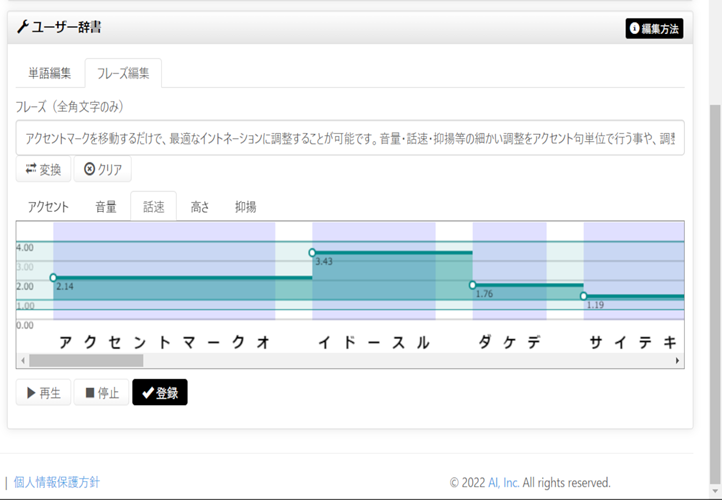Stop playback with the 停止 button
Screen dimensions: 722x500
point(101,392)
